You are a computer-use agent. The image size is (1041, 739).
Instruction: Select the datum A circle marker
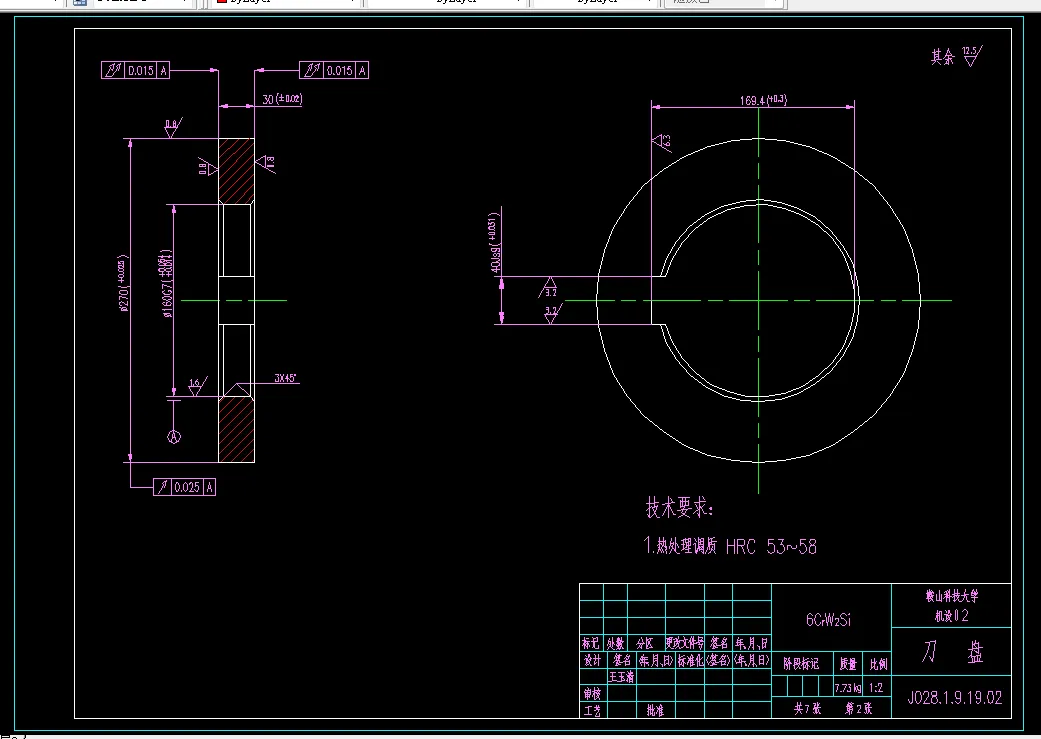point(174,437)
